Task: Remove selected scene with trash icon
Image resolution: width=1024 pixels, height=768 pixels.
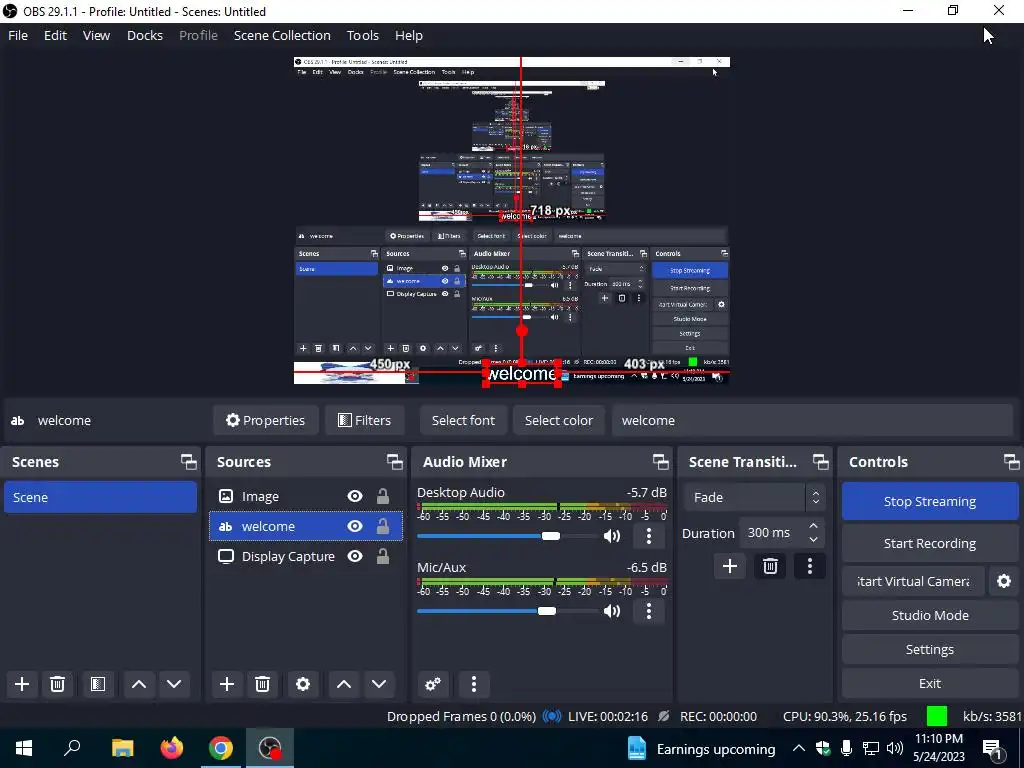Action: (57, 684)
